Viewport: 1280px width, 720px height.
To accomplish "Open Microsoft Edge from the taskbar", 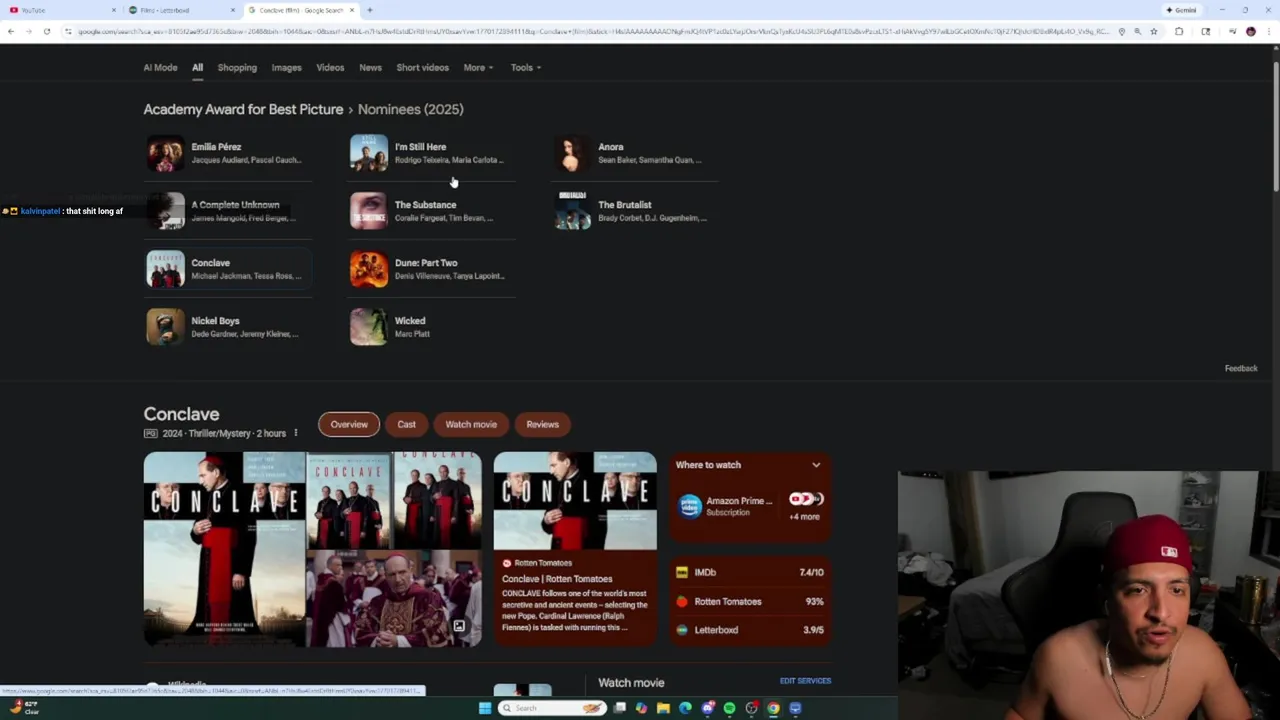I will coord(685,708).
